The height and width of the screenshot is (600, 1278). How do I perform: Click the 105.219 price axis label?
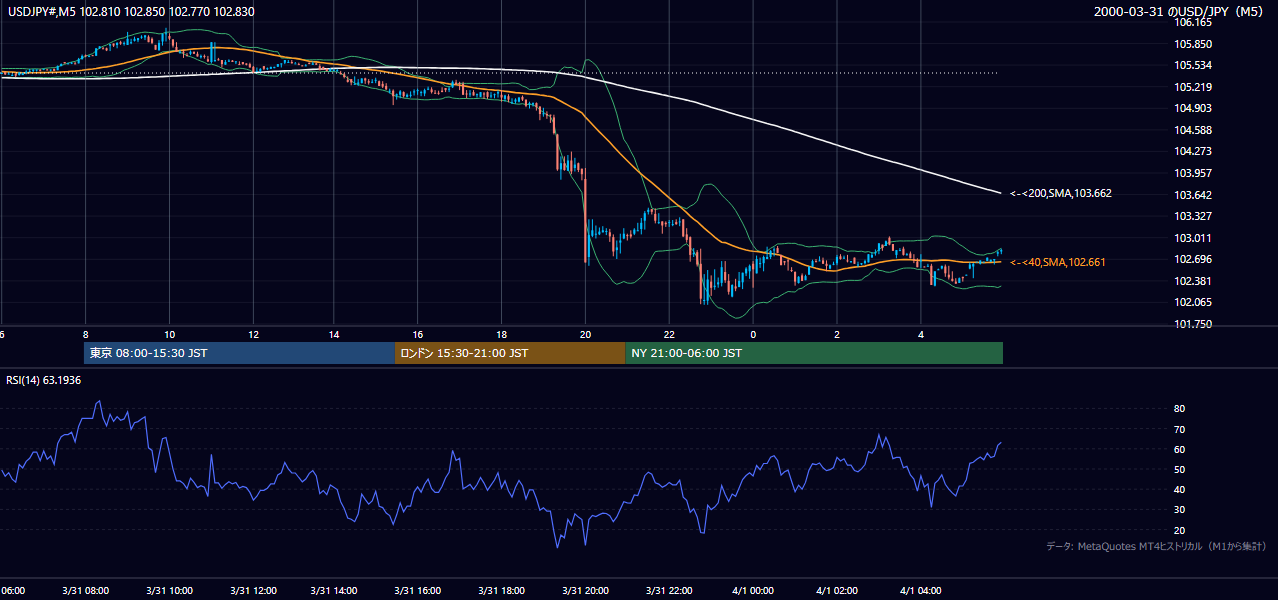pyautogui.click(x=1193, y=87)
